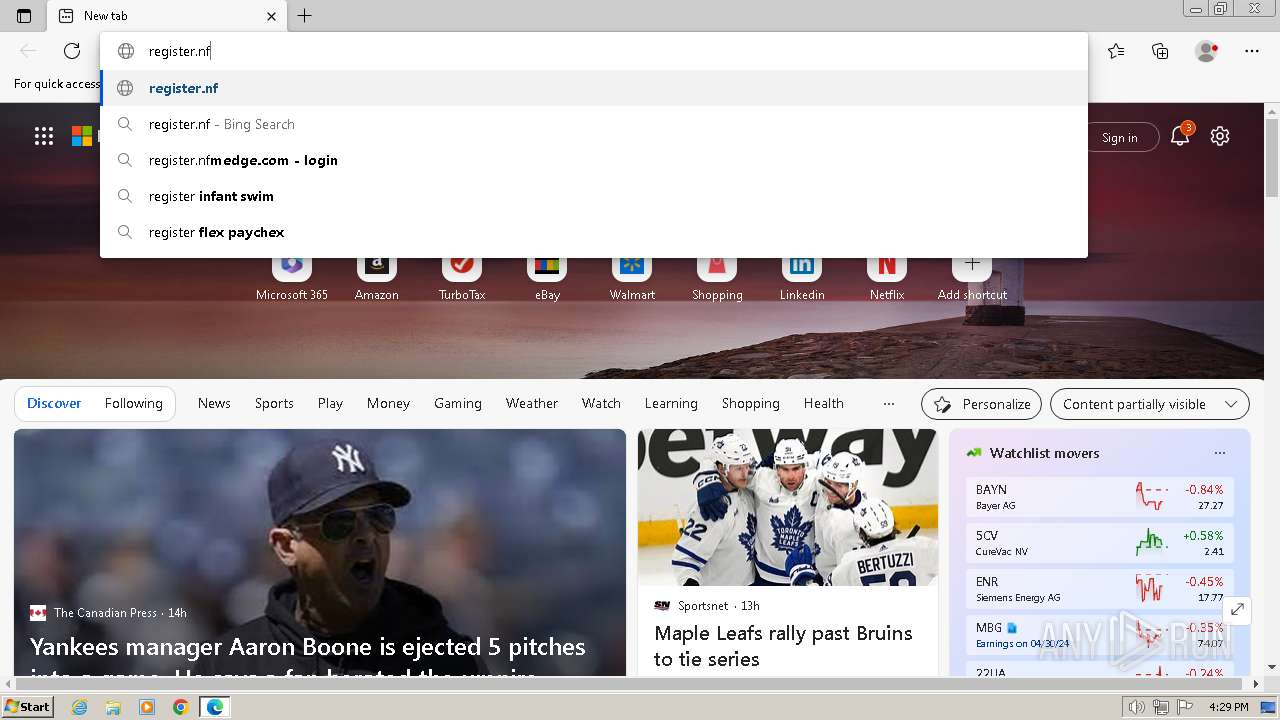The height and width of the screenshot is (720, 1280).
Task: Open a new tab with plus button
Action: [305, 16]
